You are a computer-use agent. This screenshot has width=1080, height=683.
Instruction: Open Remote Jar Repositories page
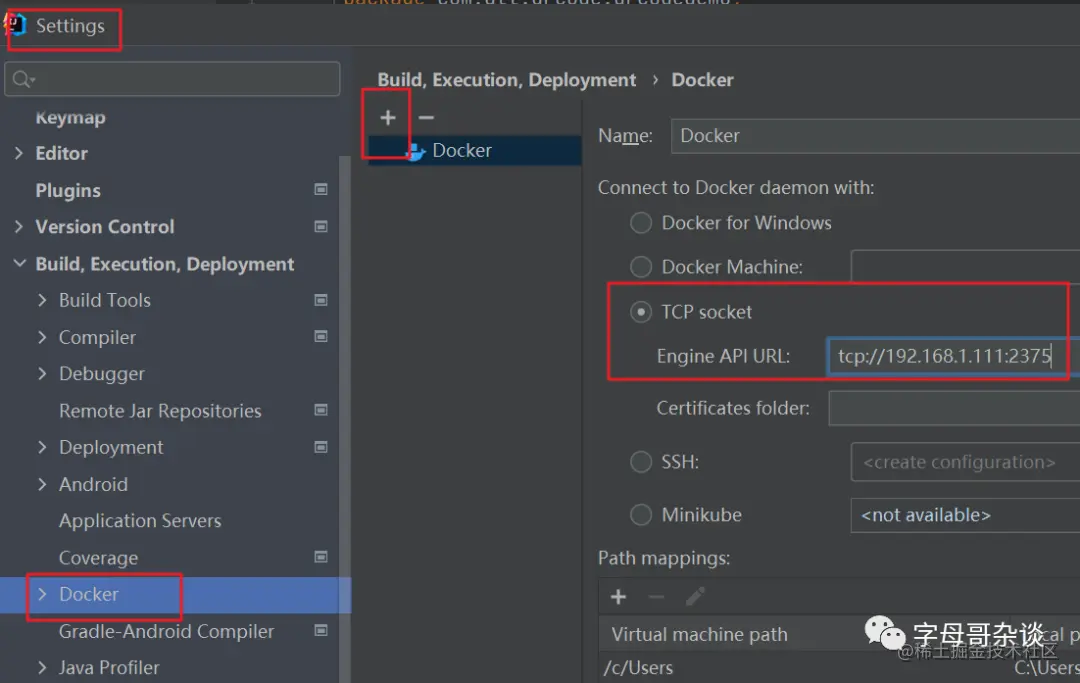pyautogui.click(x=160, y=411)
